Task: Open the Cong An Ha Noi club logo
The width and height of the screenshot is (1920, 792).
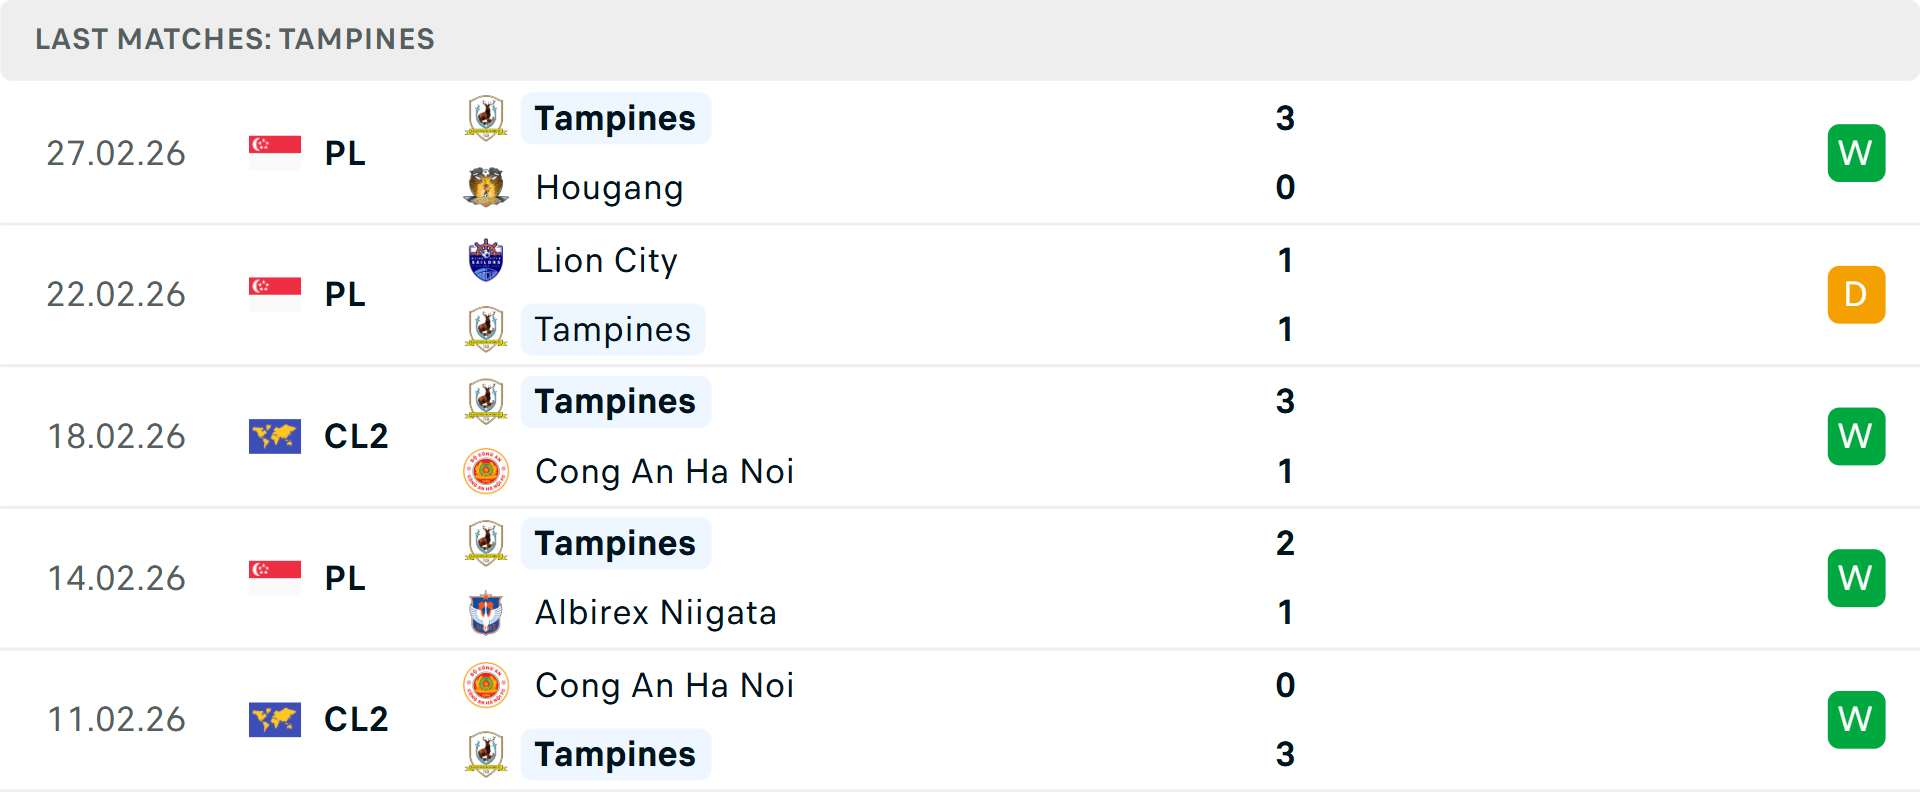Action: click(x=486, y=471)
